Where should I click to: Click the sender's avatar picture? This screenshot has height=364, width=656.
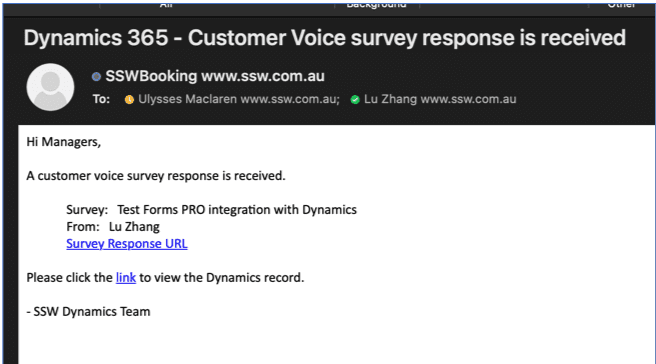(x=50, y=87)
